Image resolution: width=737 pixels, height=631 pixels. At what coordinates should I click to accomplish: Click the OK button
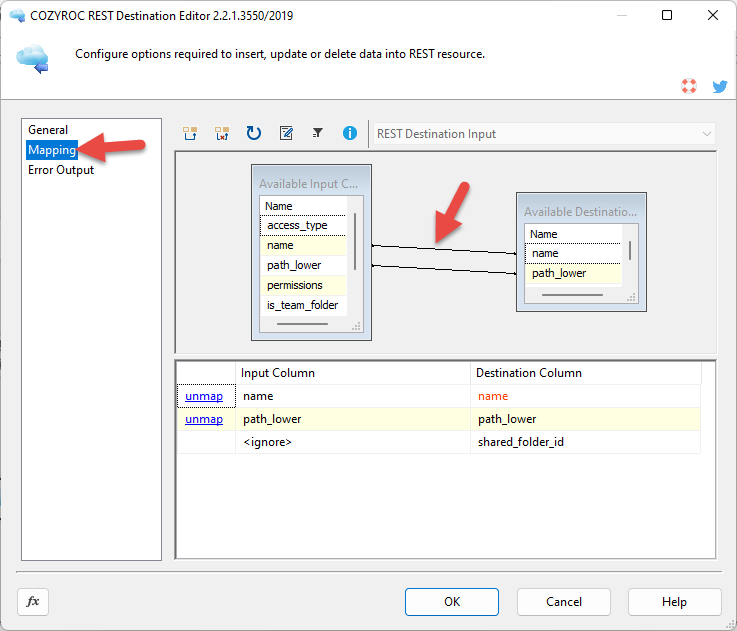pos(452,602)
